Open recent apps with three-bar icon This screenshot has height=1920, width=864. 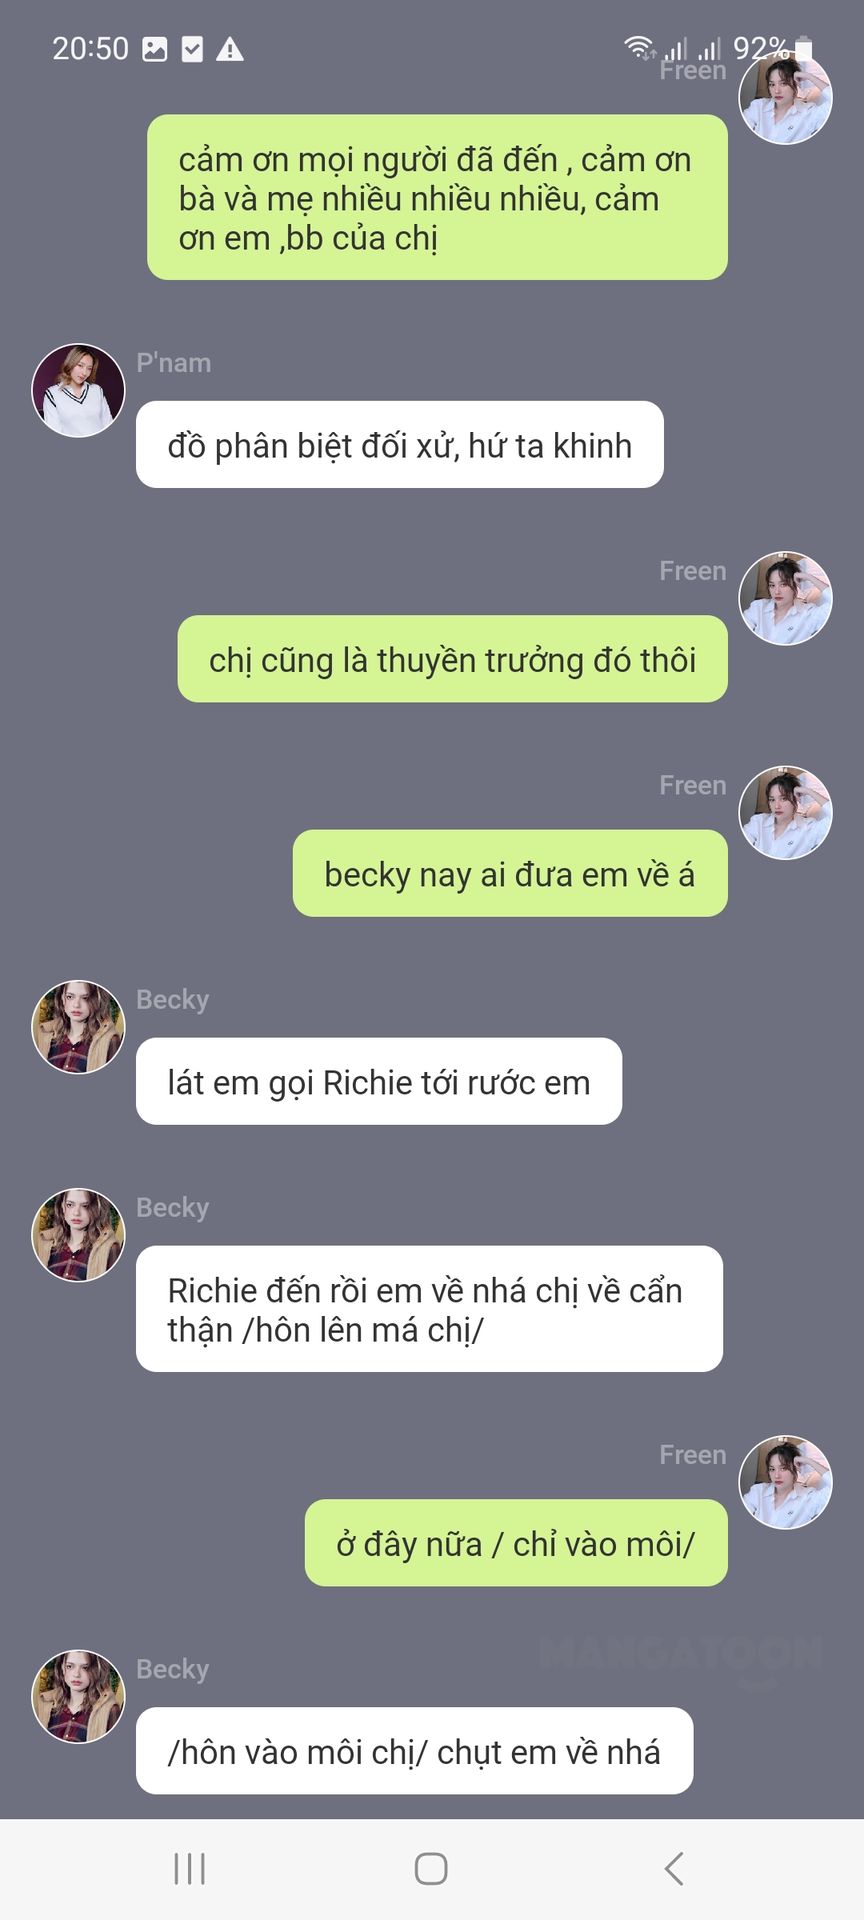coord(189,1868)
